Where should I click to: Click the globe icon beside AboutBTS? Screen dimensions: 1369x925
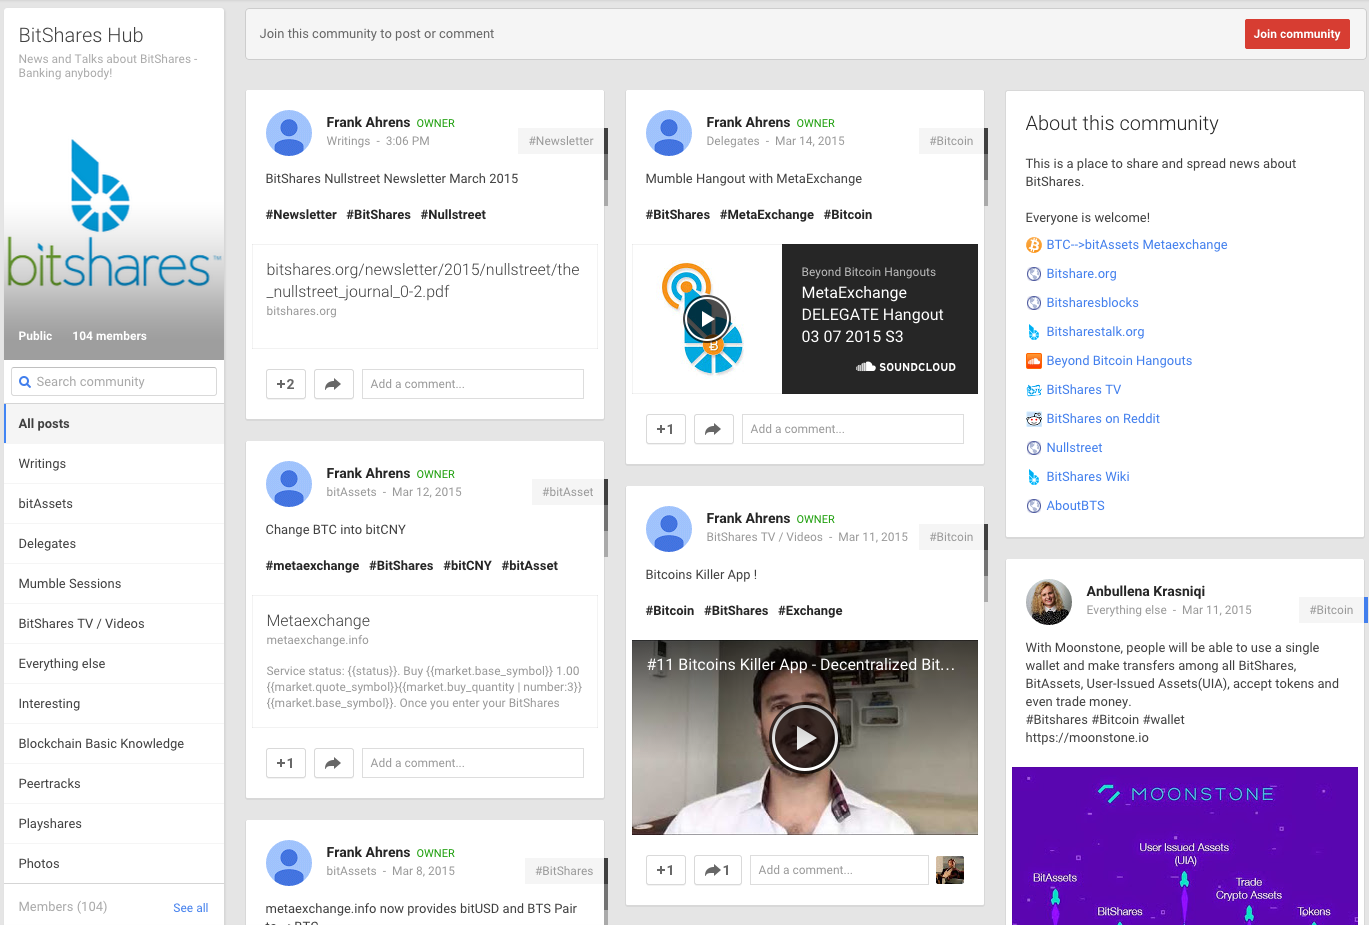[x=1034, y=506]
